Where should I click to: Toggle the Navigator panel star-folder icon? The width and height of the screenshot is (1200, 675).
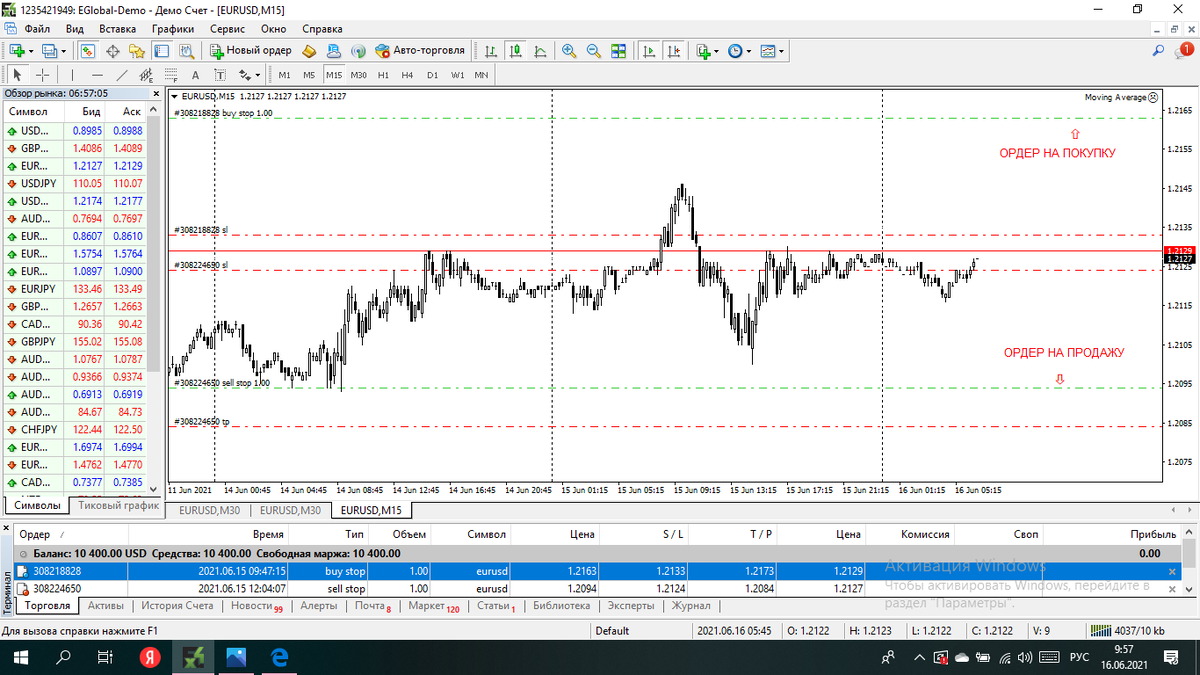click(x=137, y=50)
